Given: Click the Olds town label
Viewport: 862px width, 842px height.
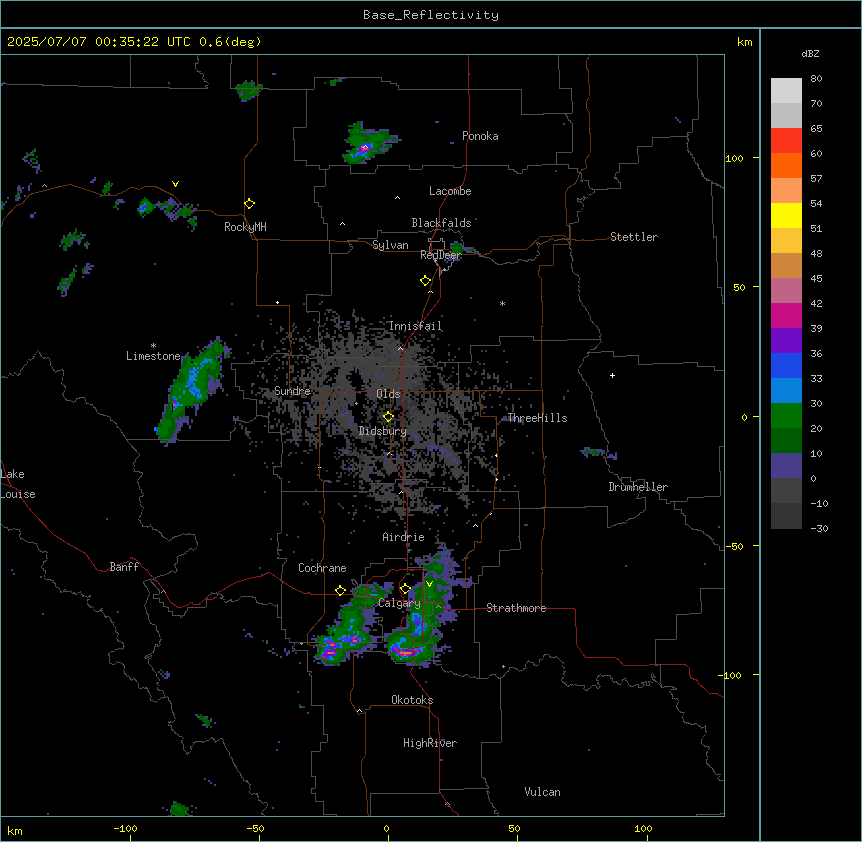Looking at the screenshot, I should pyautogui.click(x=388, y=394).
